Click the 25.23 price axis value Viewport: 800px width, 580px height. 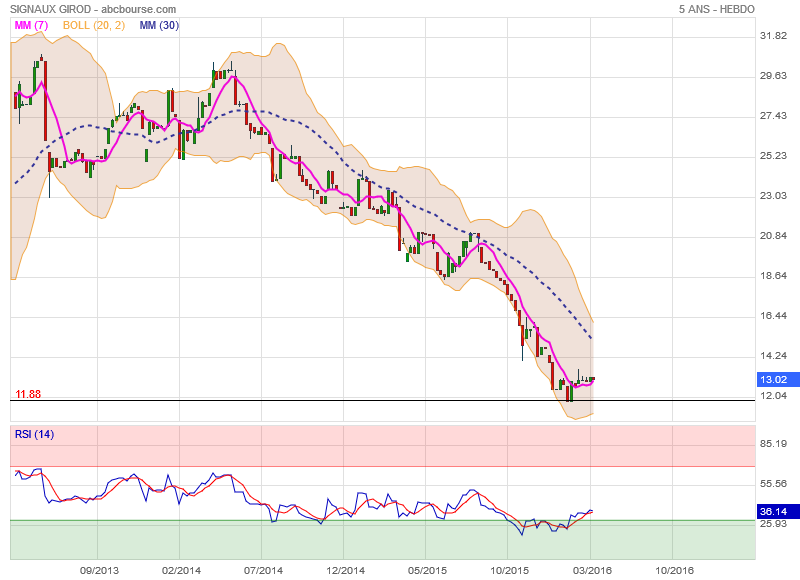coord(773,156)
